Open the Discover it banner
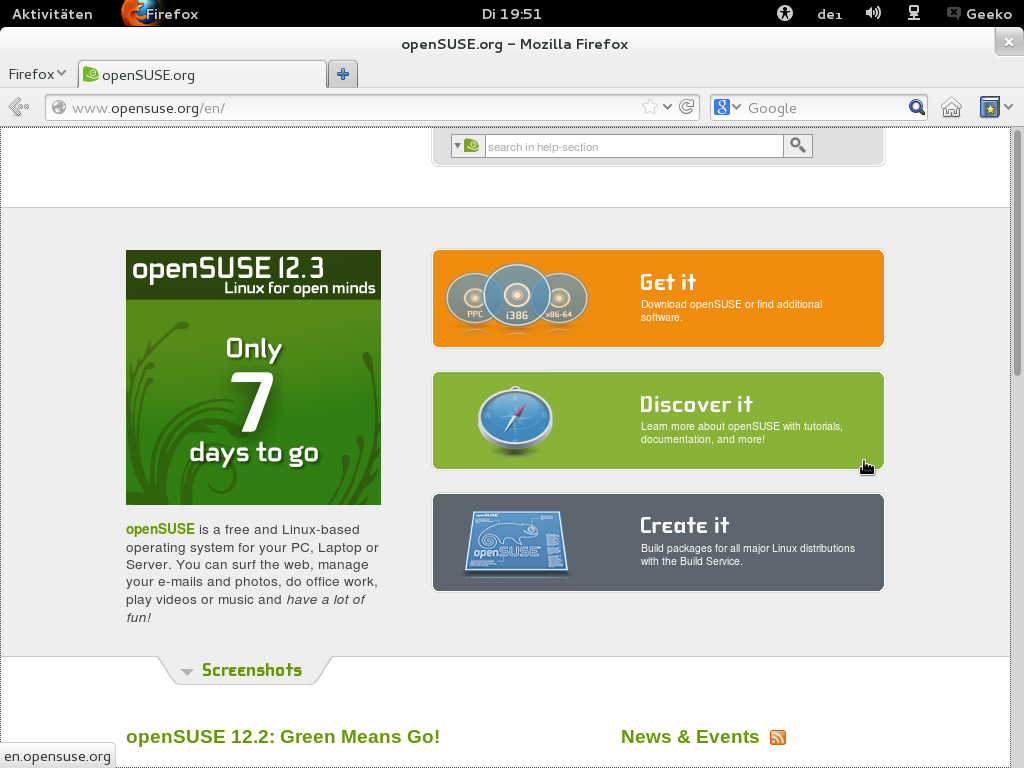1024x768 pixels. 658,421
